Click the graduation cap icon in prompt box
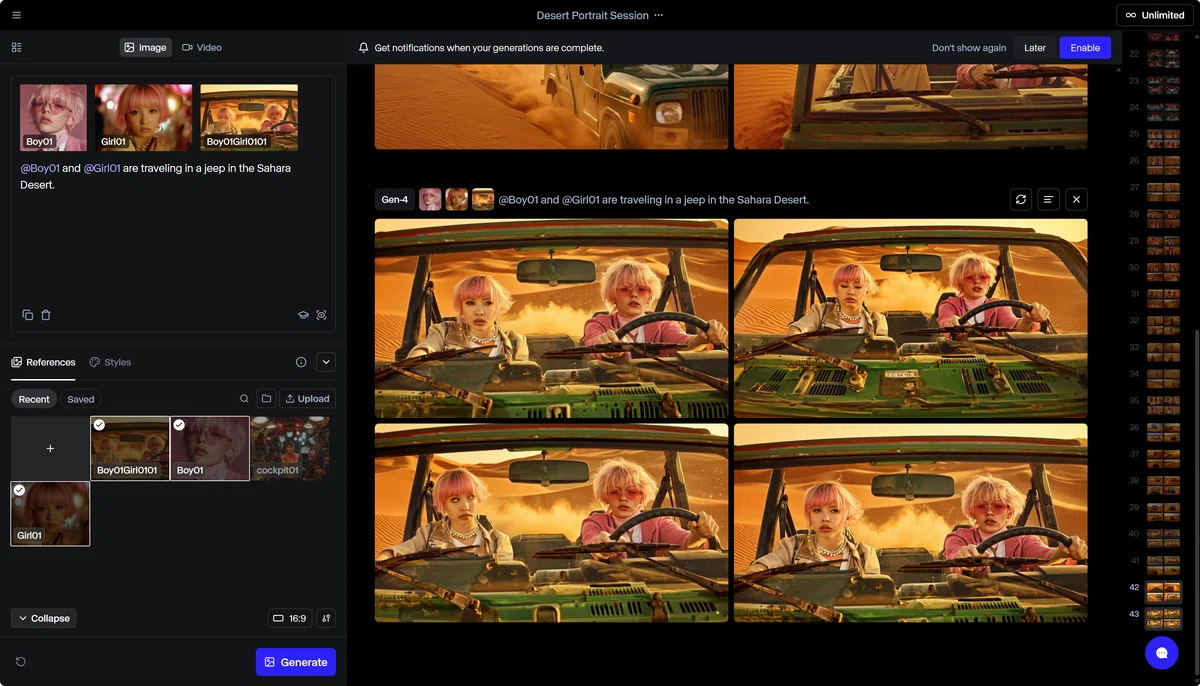The height and width of the screenshot is (686, 1200). [x=303, y=315]
